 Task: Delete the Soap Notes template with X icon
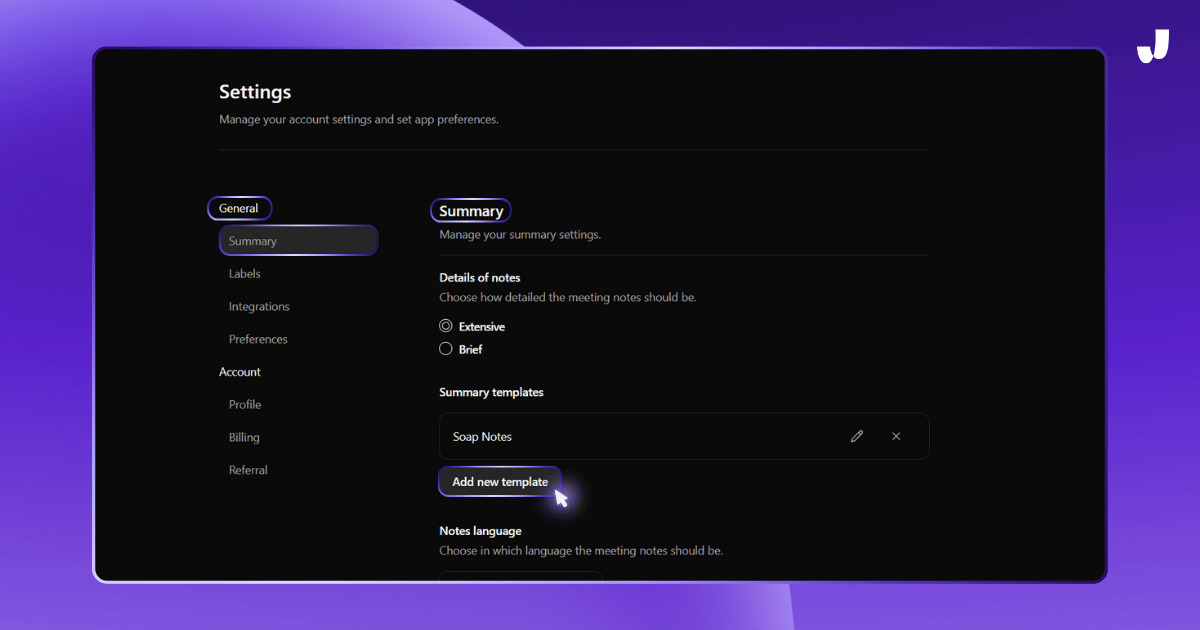point(896,436)
